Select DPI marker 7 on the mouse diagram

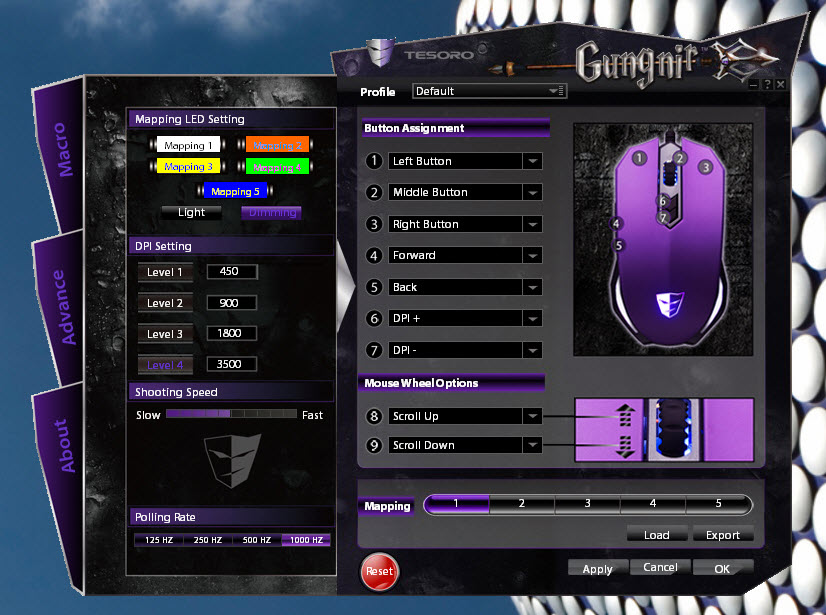[x=663, y=217]
